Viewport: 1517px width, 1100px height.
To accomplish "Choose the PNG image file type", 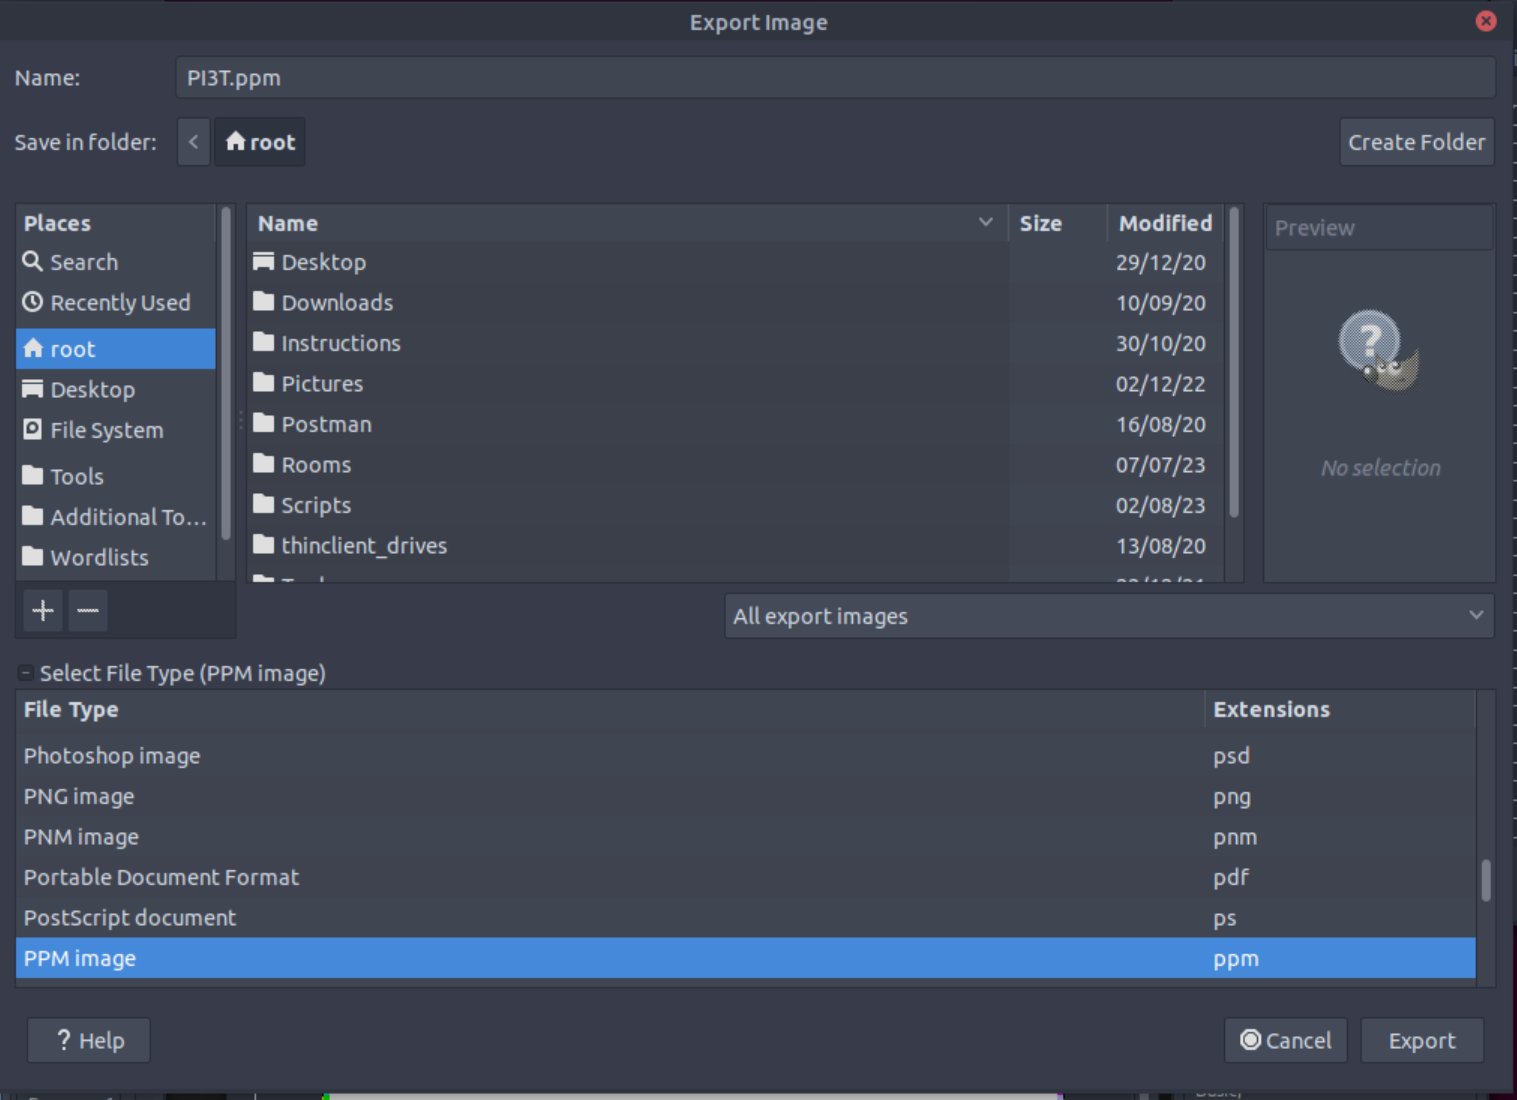I will 746,797.
